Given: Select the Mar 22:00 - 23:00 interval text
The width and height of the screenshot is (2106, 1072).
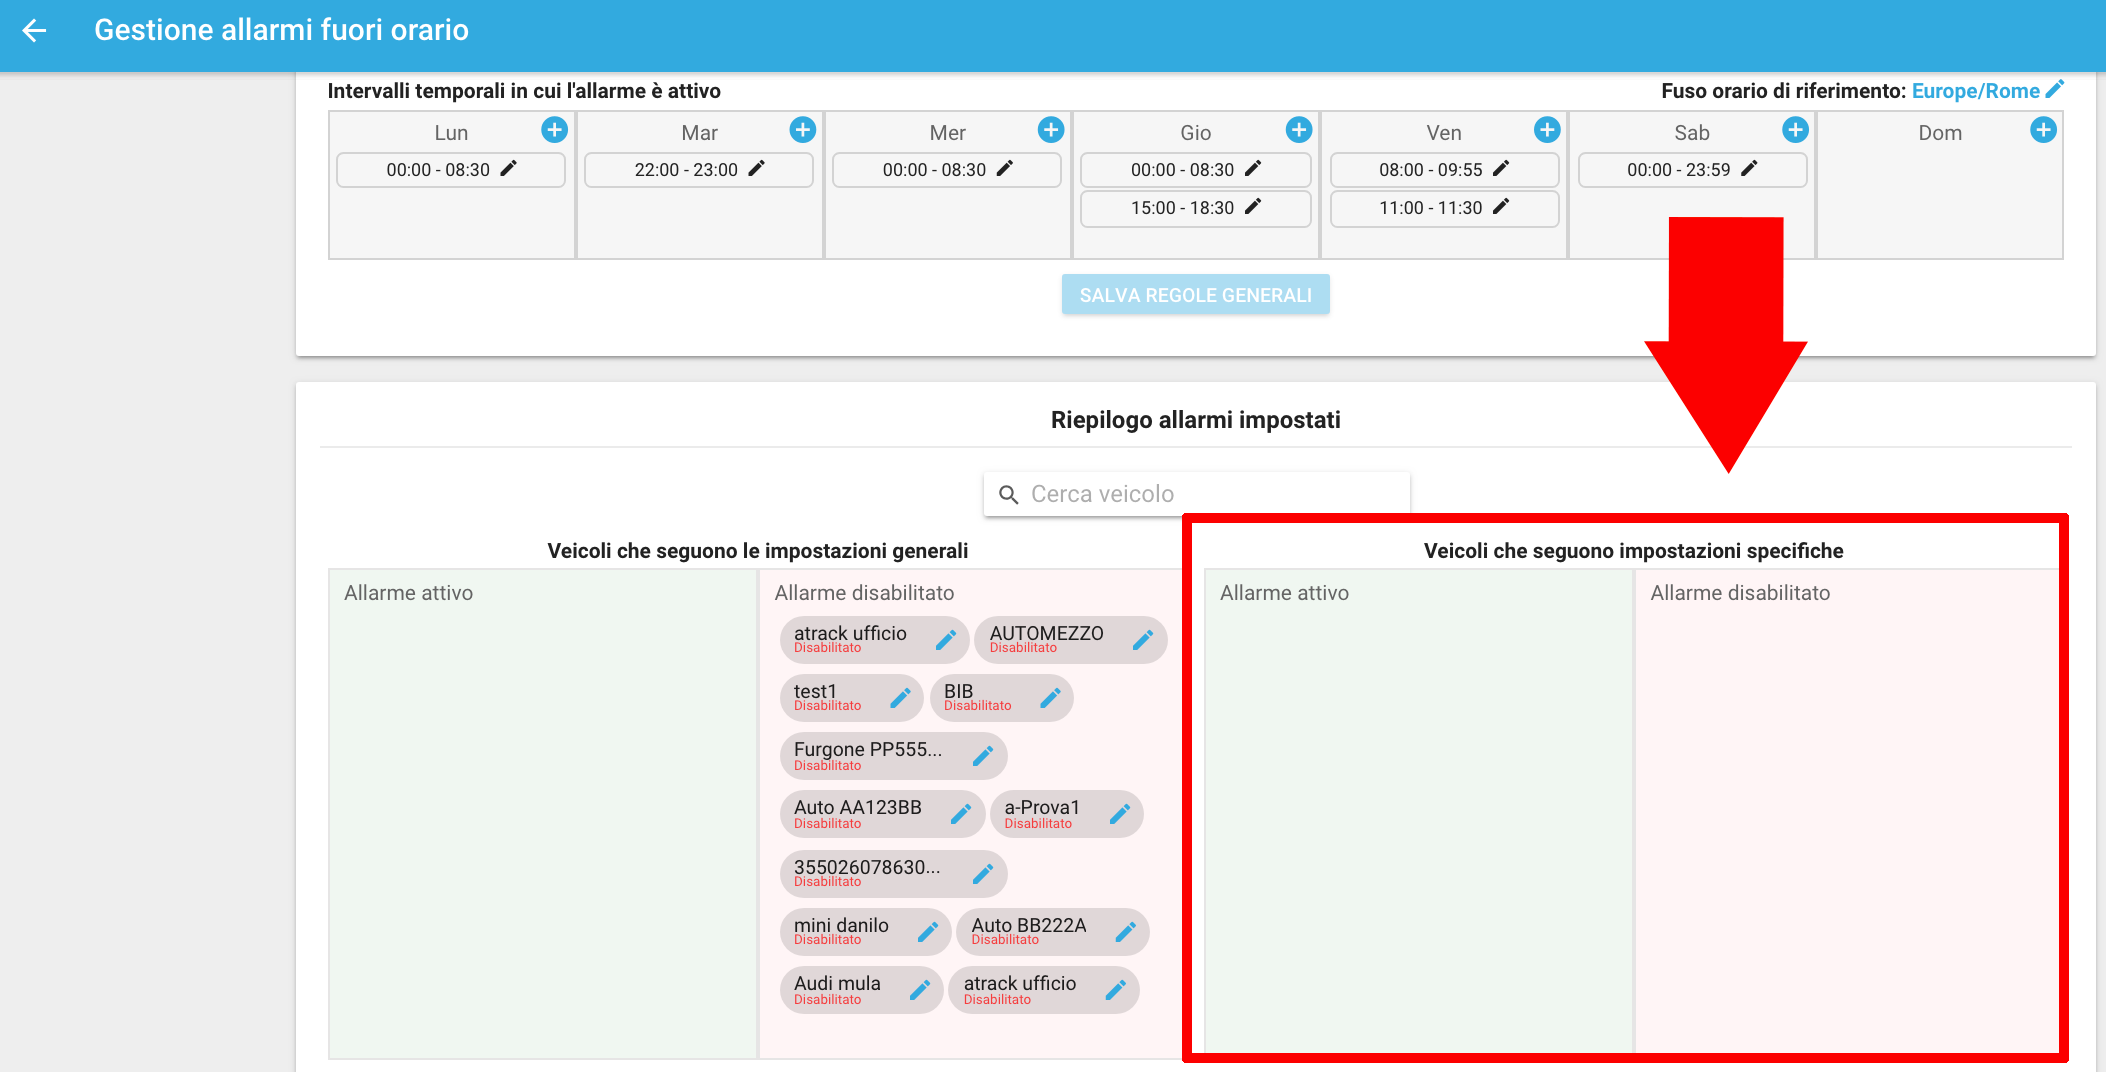Looking at the screenshot, I should click(686, 170).
